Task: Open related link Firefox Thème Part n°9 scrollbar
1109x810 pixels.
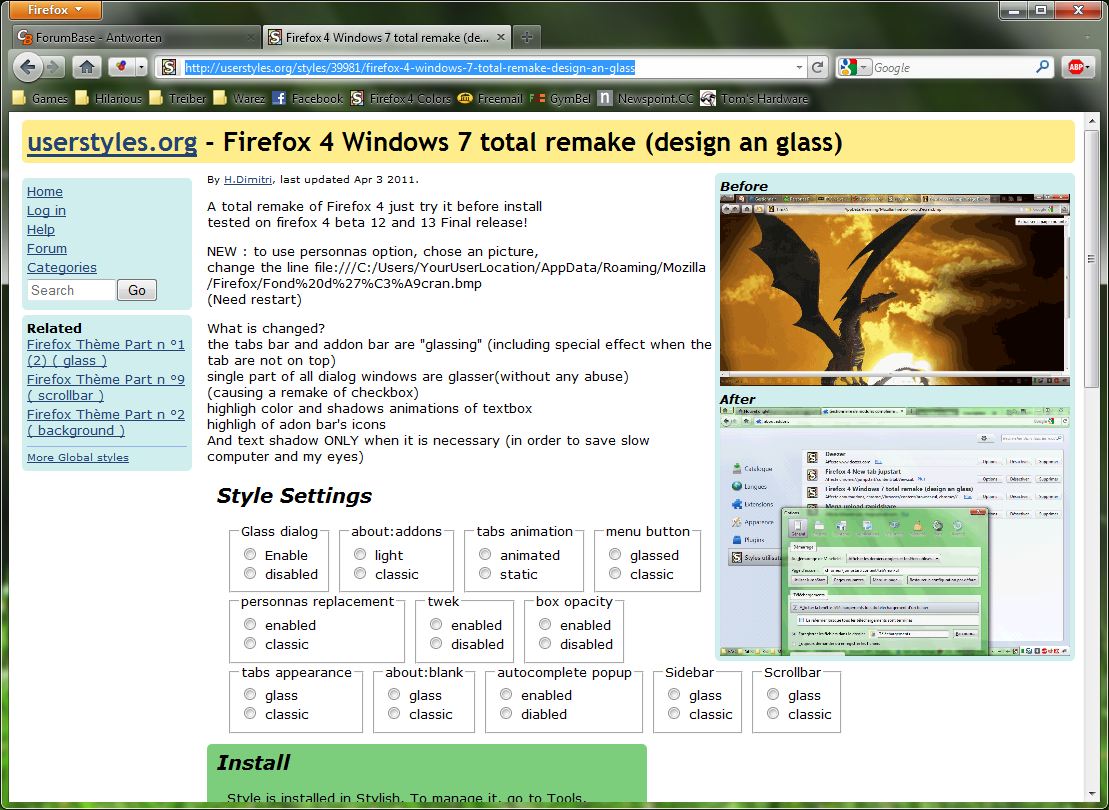Action: point(105,388)
